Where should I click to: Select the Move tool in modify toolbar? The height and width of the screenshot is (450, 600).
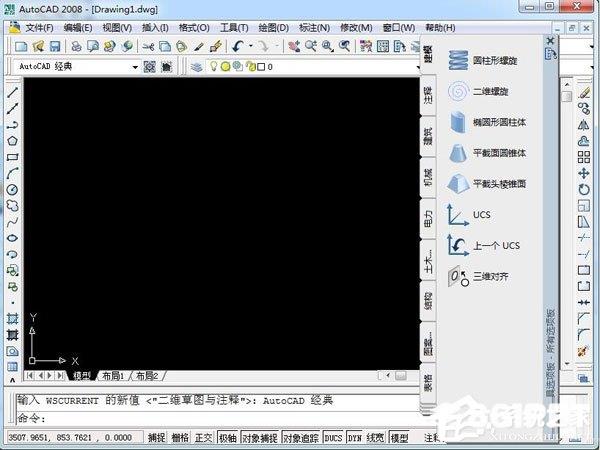coord(584,173)
